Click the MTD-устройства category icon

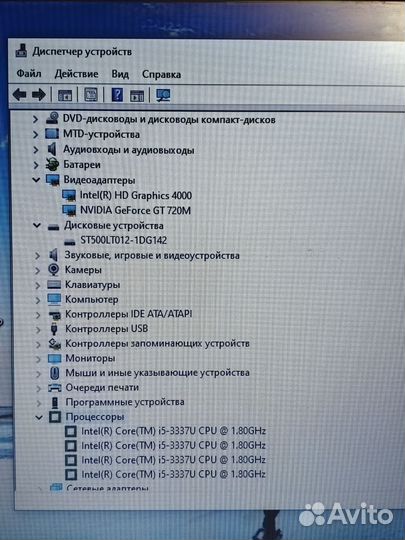tap(52, 134)
